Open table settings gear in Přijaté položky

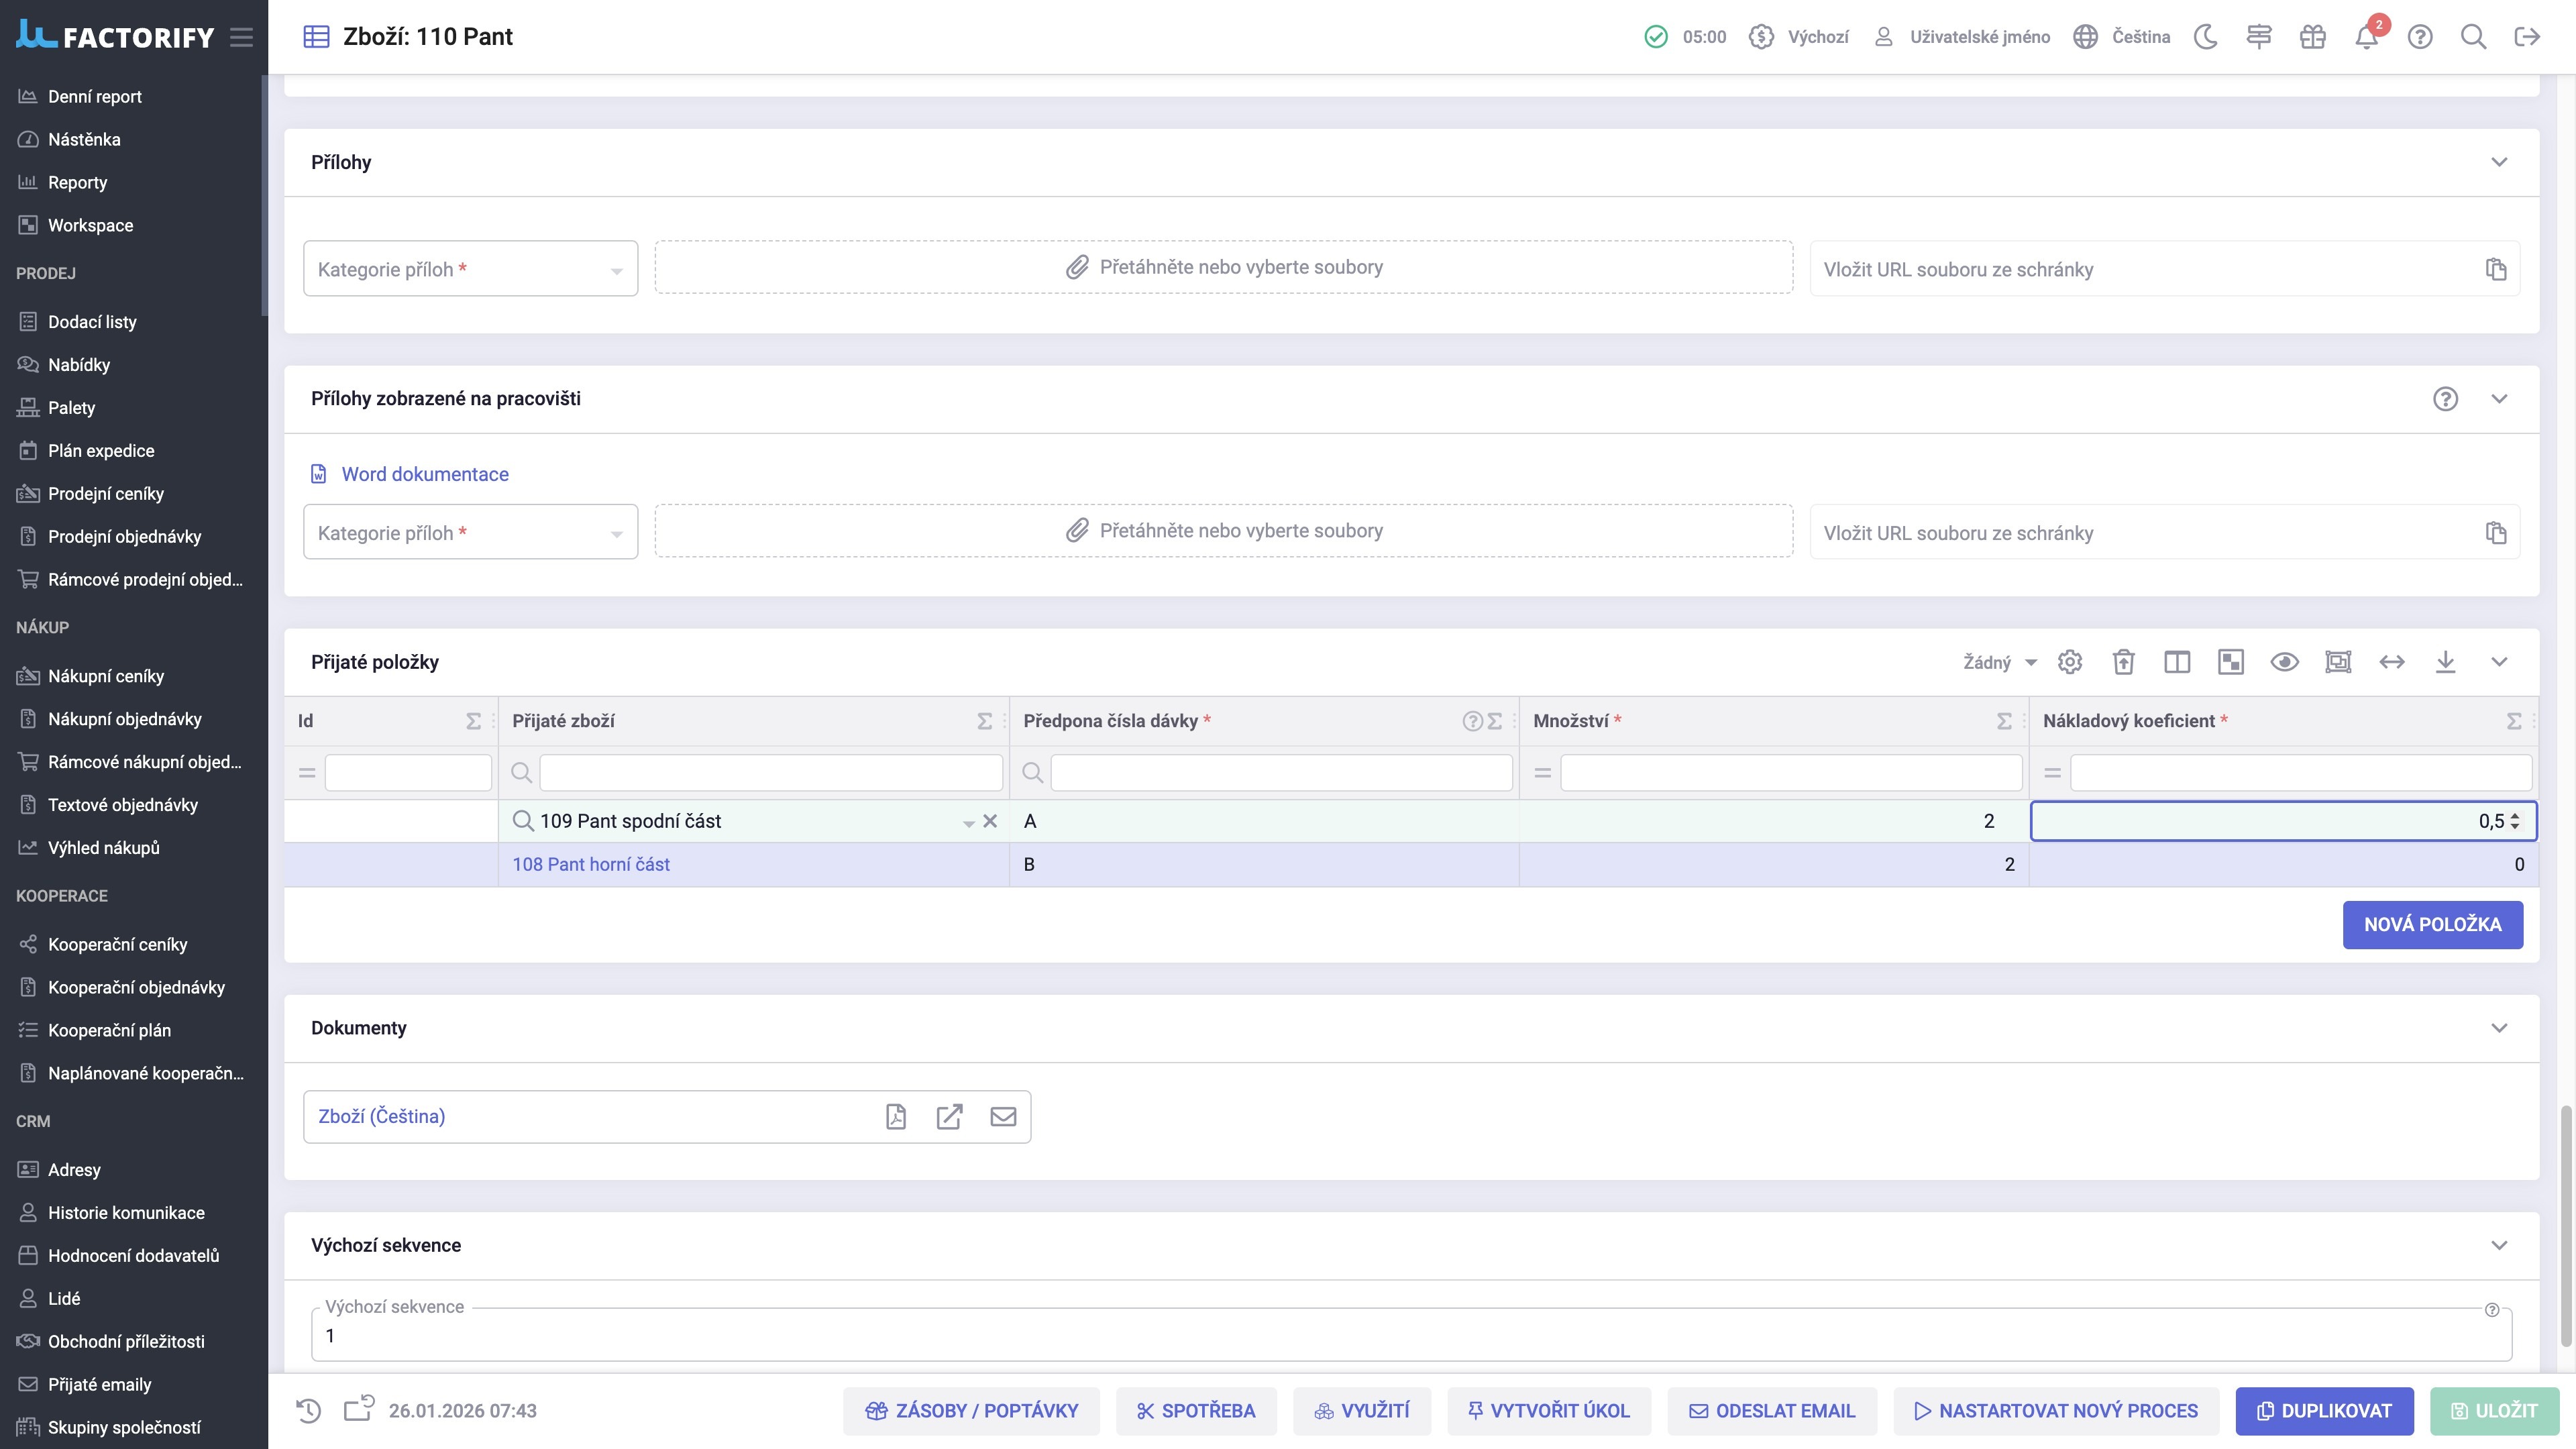(2070, 662)
